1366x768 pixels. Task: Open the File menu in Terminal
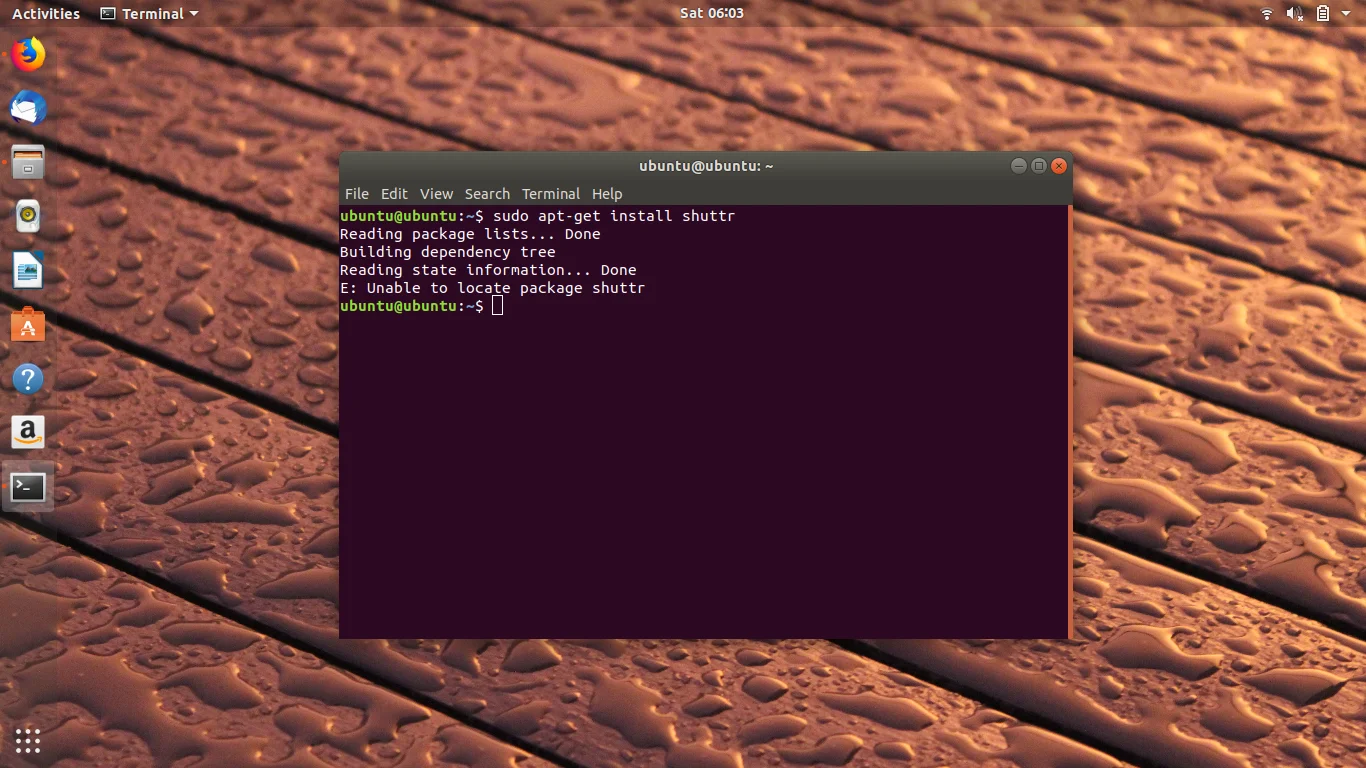point(357,194)
